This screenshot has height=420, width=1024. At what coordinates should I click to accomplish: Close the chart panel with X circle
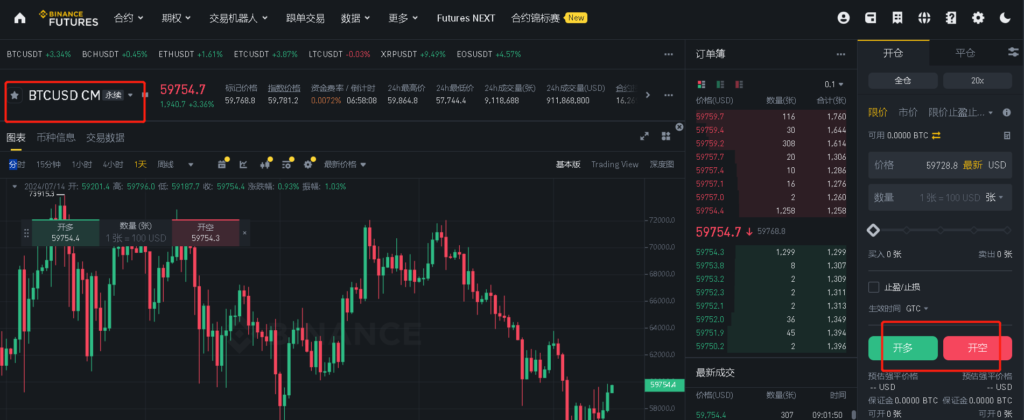[679, 126]
